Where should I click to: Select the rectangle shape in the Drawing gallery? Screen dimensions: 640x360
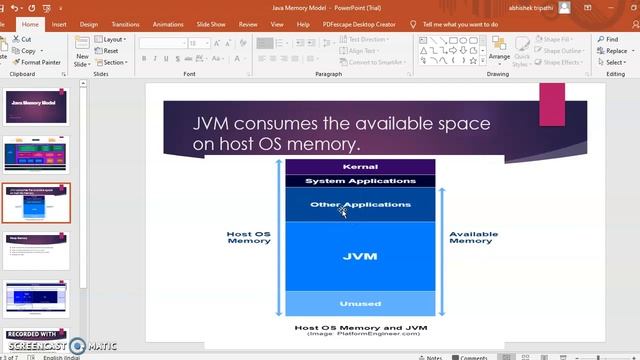point(453,40)
